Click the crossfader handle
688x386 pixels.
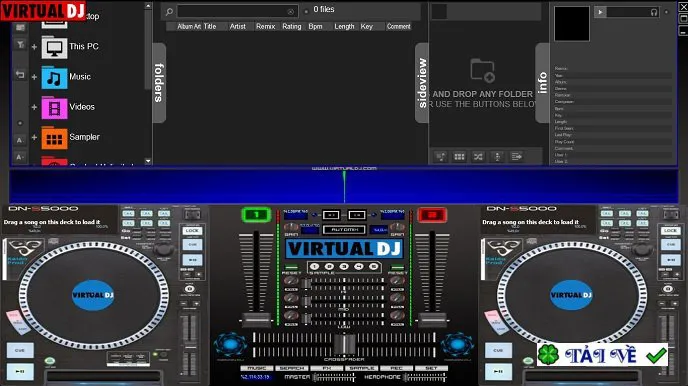(x=344, y=344)
